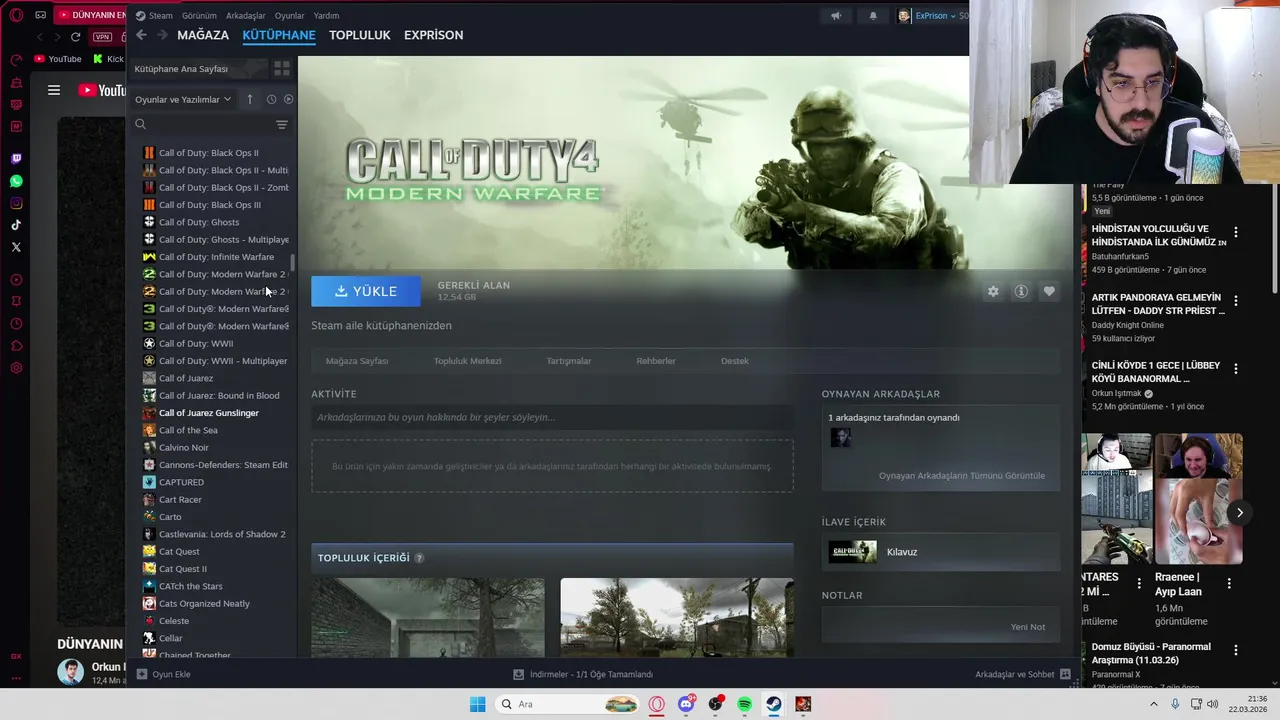Open Arkadaşlar ve Sohbet friends chat

click(1023, 674)
